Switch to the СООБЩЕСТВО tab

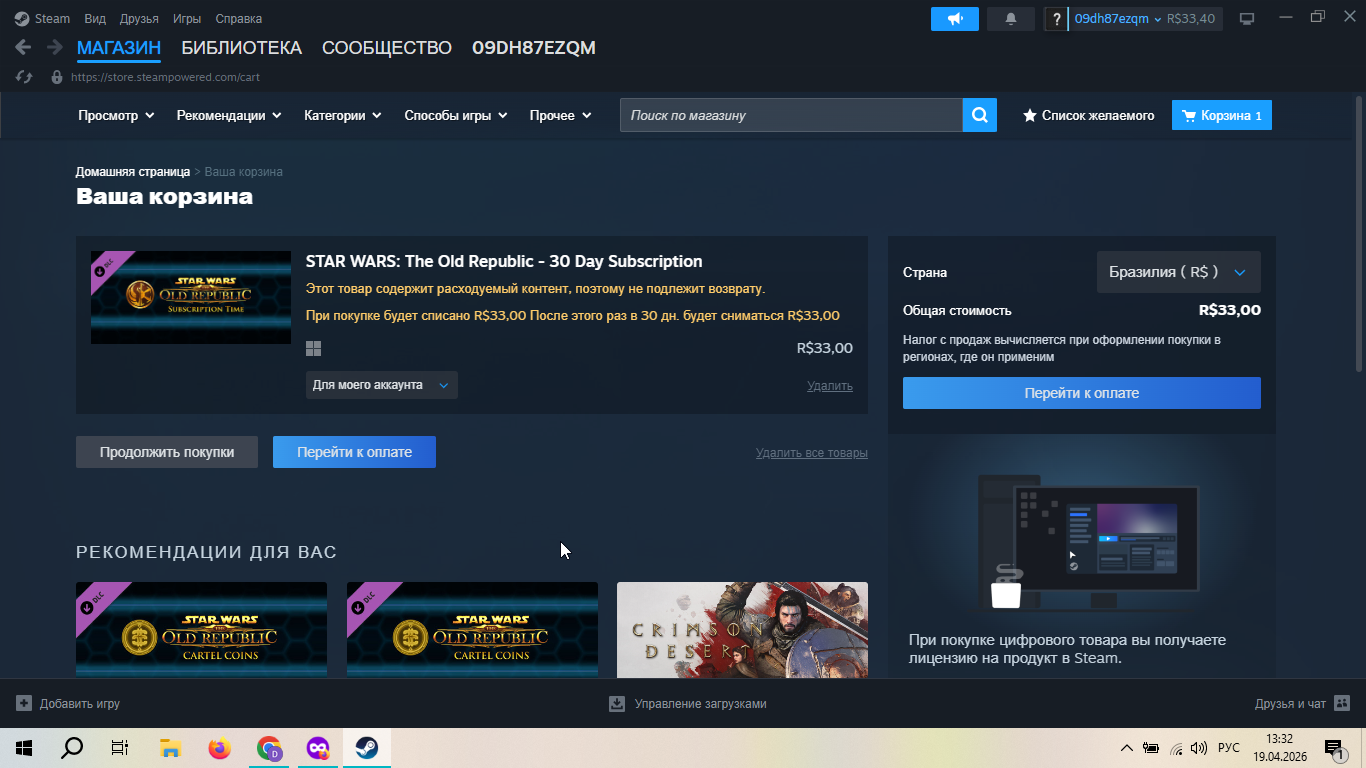[387, 48]
